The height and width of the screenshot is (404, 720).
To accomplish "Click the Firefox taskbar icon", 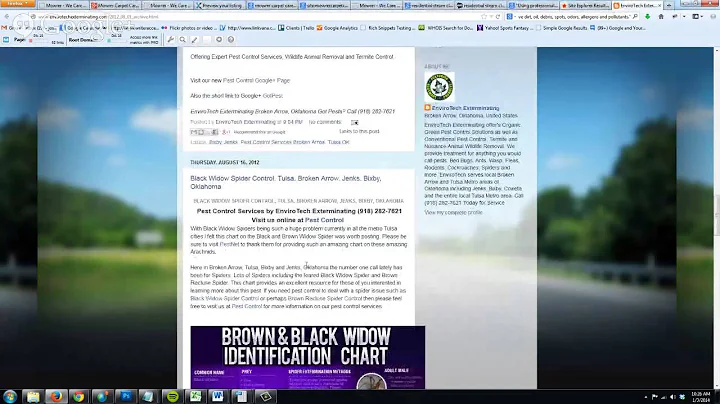I will pyautogui.click(x=56, y=397).
